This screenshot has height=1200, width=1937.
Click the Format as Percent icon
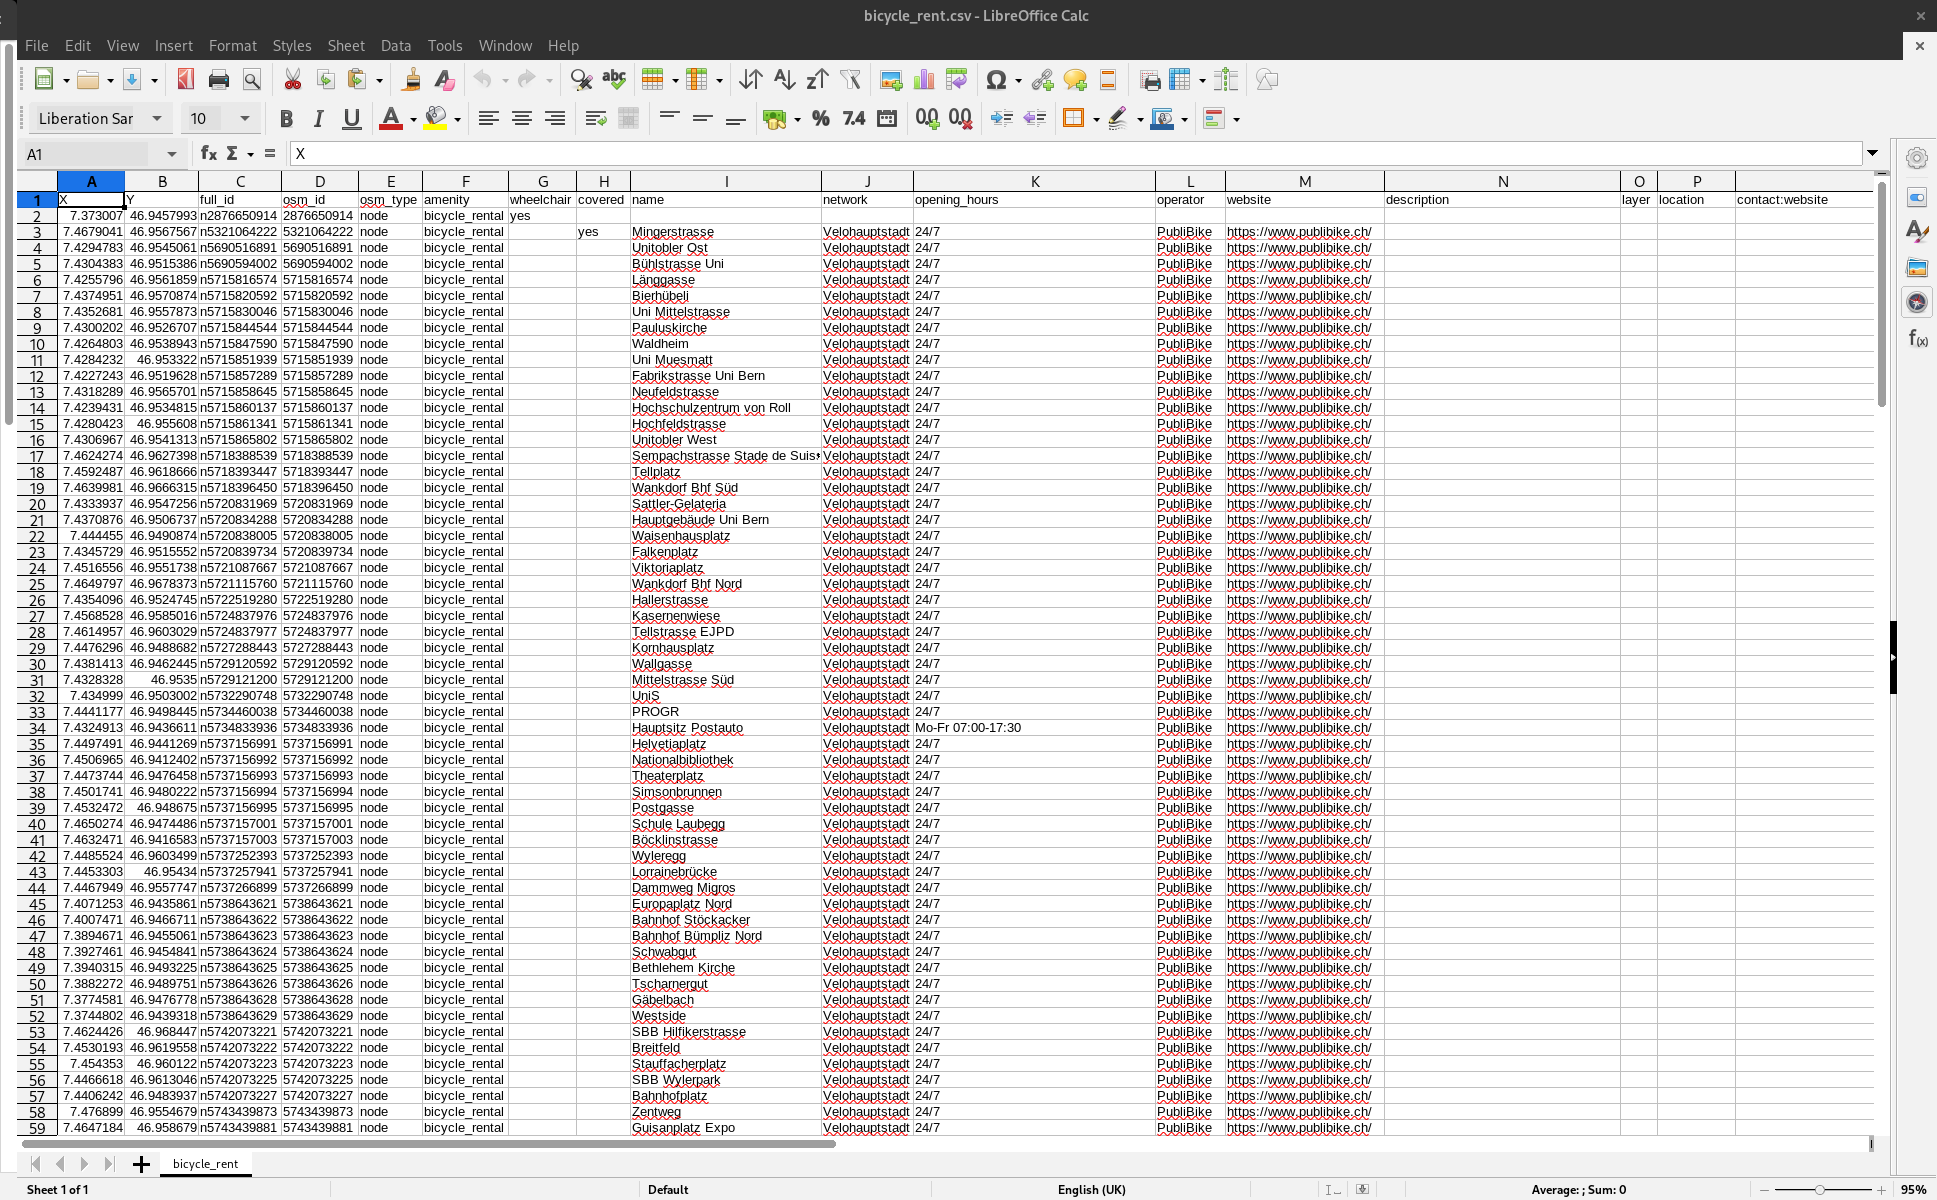coord(821,118)
